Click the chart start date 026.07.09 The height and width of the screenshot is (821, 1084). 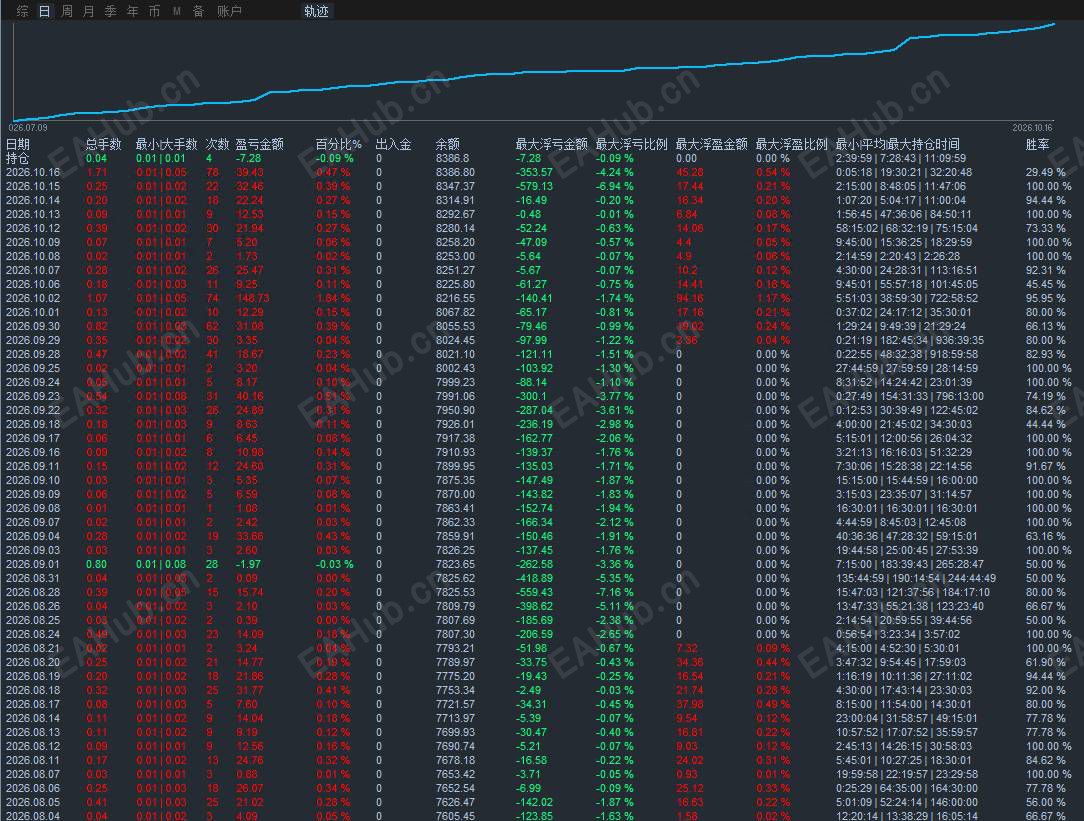(28, 128)
